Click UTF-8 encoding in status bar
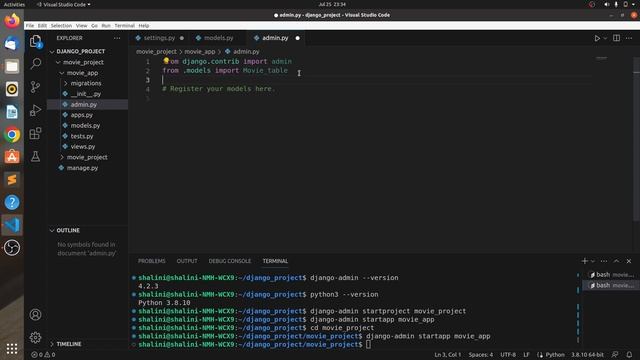The height and width of the screenshot is (360, 640). [x=508, y=355]
